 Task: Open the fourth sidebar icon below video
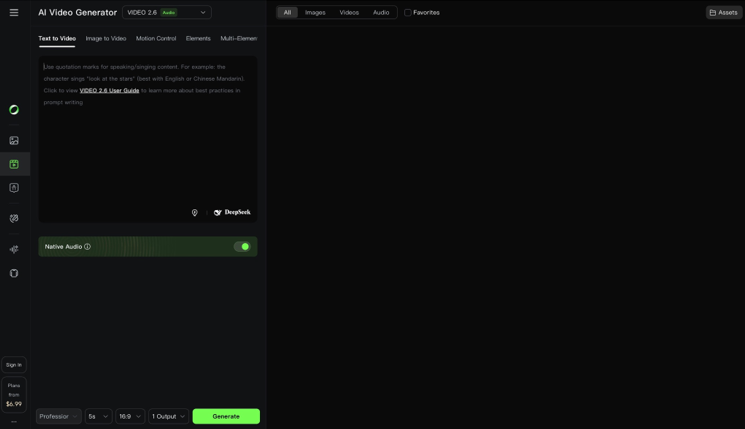click(x=14, y=188)
